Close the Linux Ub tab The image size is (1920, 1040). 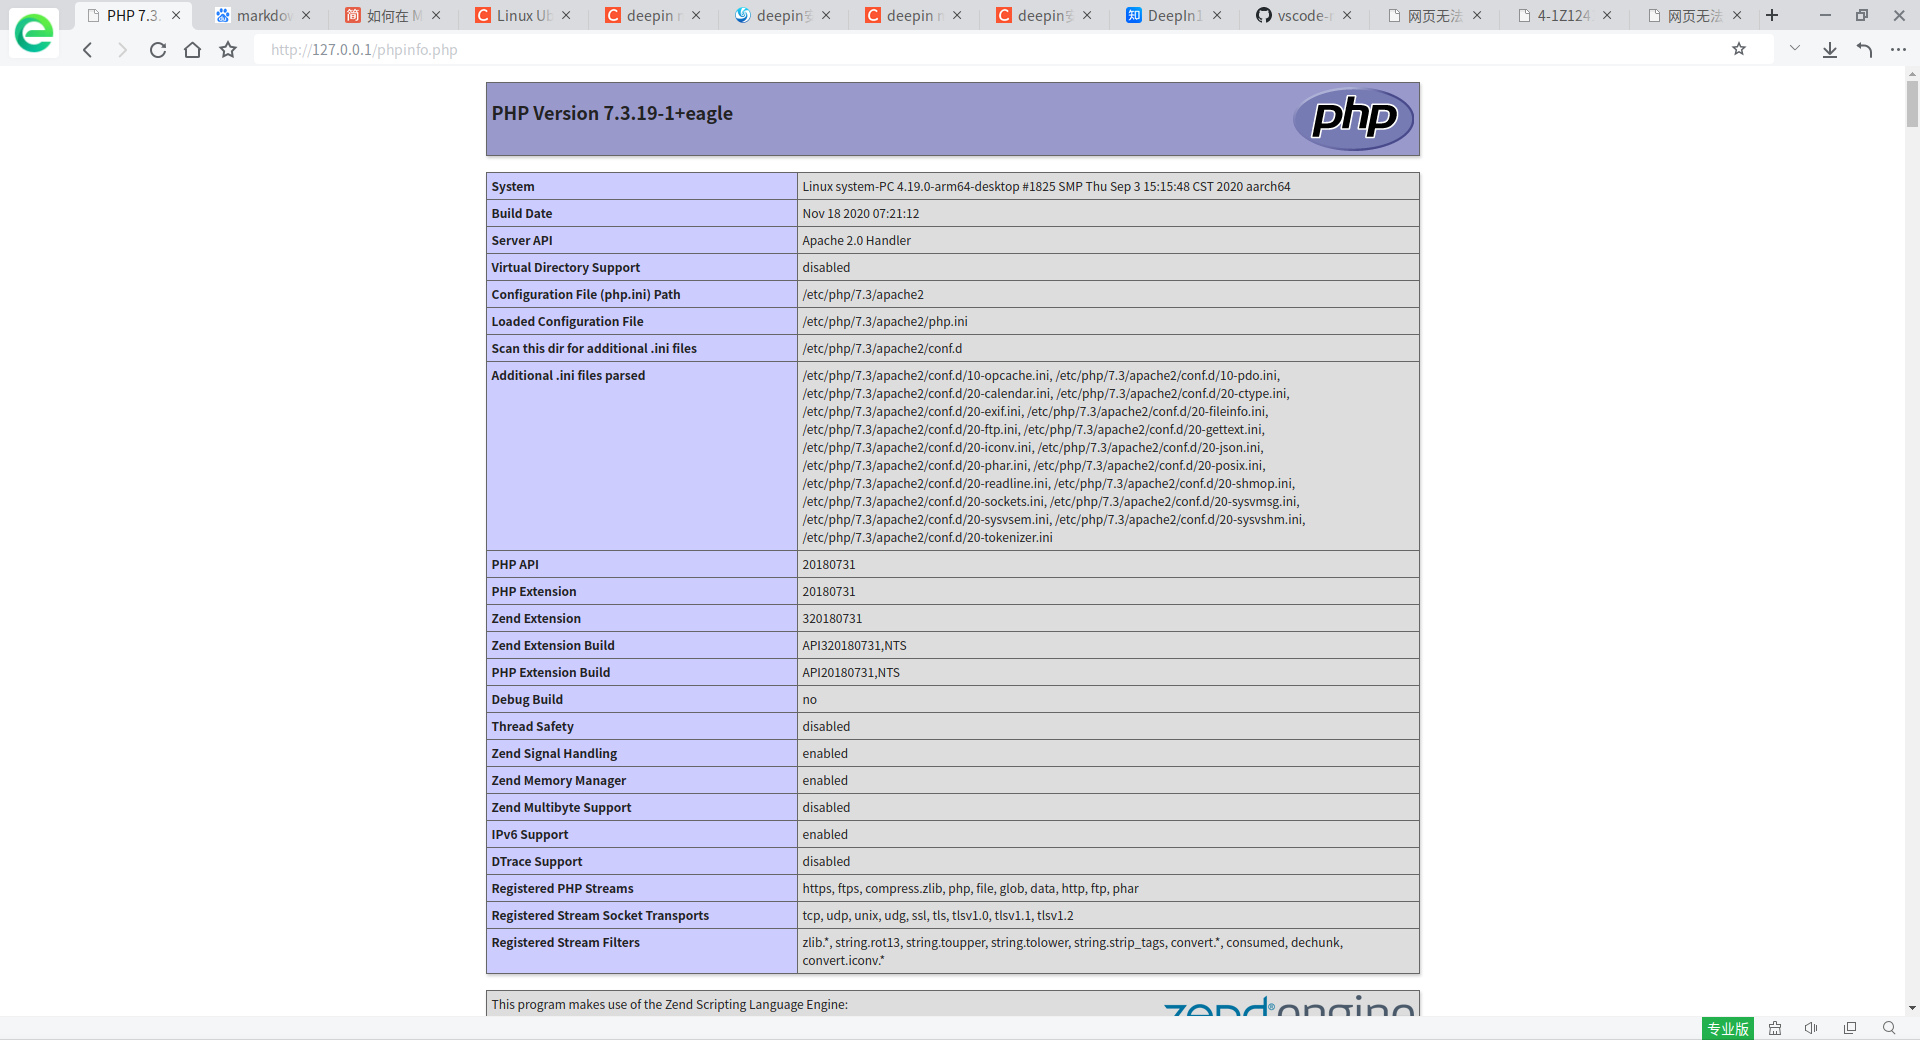(x=566, y=15)
